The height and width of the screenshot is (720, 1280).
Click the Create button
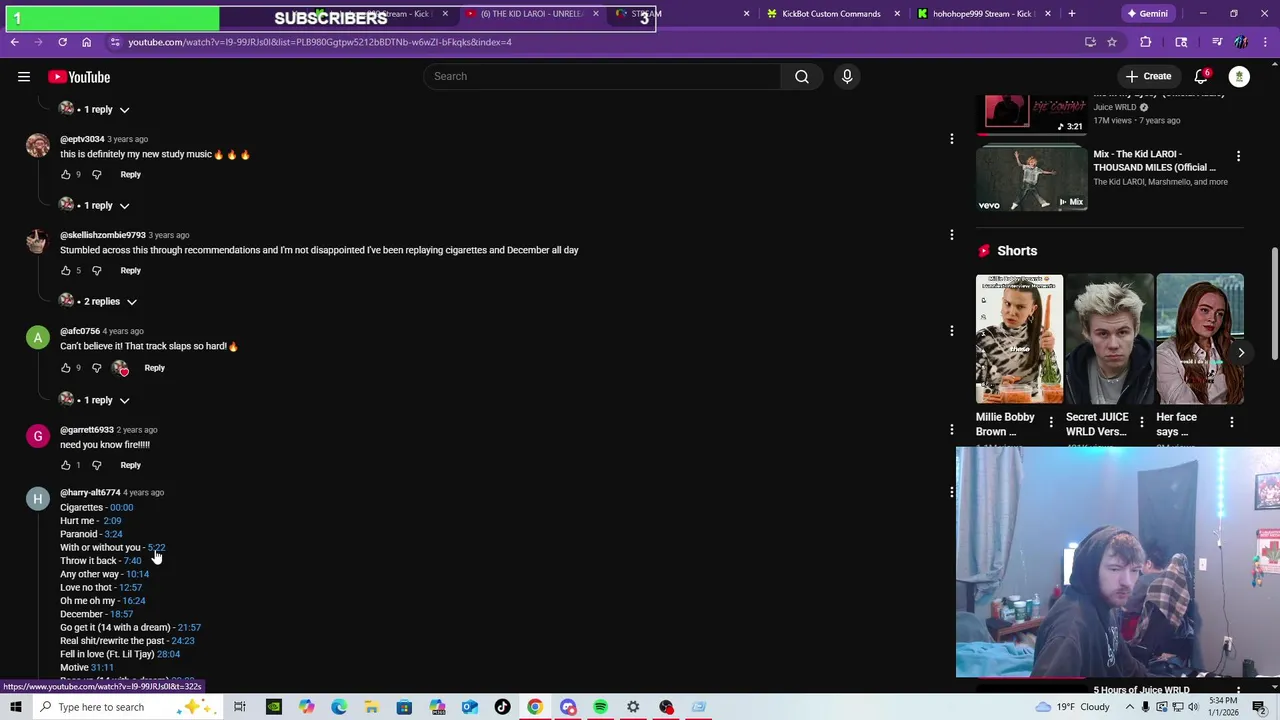1148,76
